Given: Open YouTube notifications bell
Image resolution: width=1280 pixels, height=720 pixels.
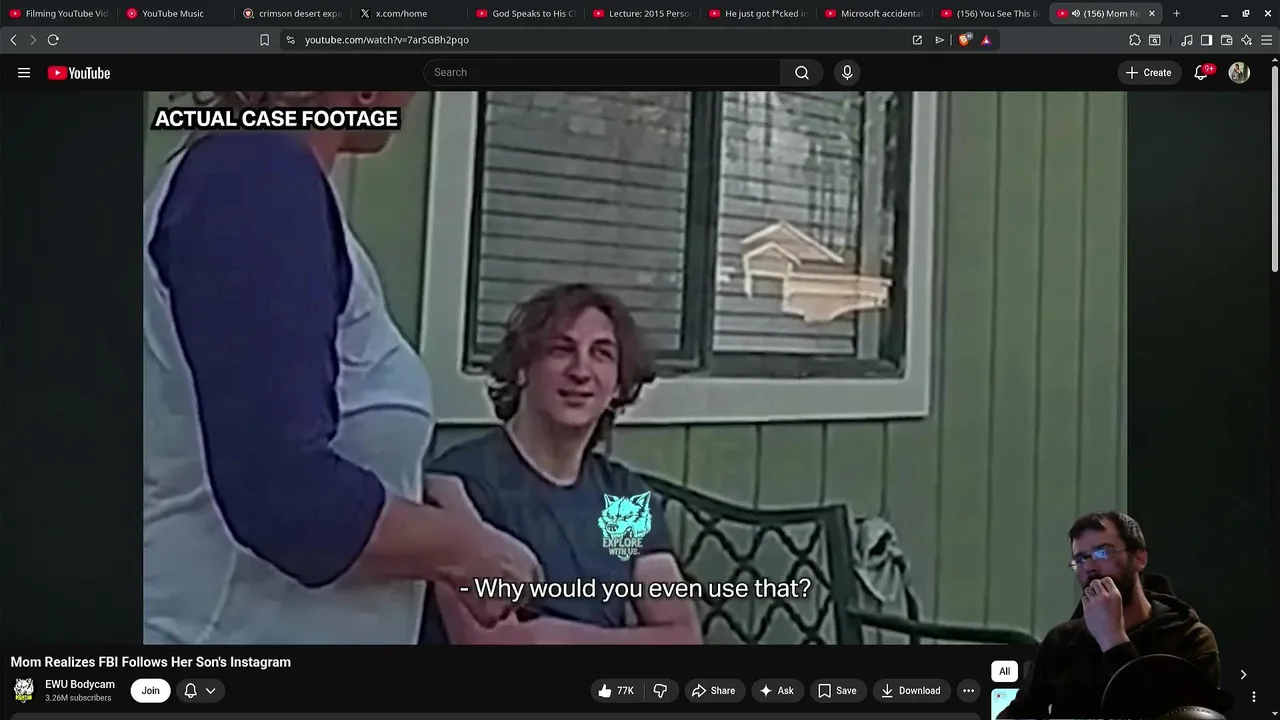Looking at the screenshot, I should pyautogui.click(x=1201, y=72).
